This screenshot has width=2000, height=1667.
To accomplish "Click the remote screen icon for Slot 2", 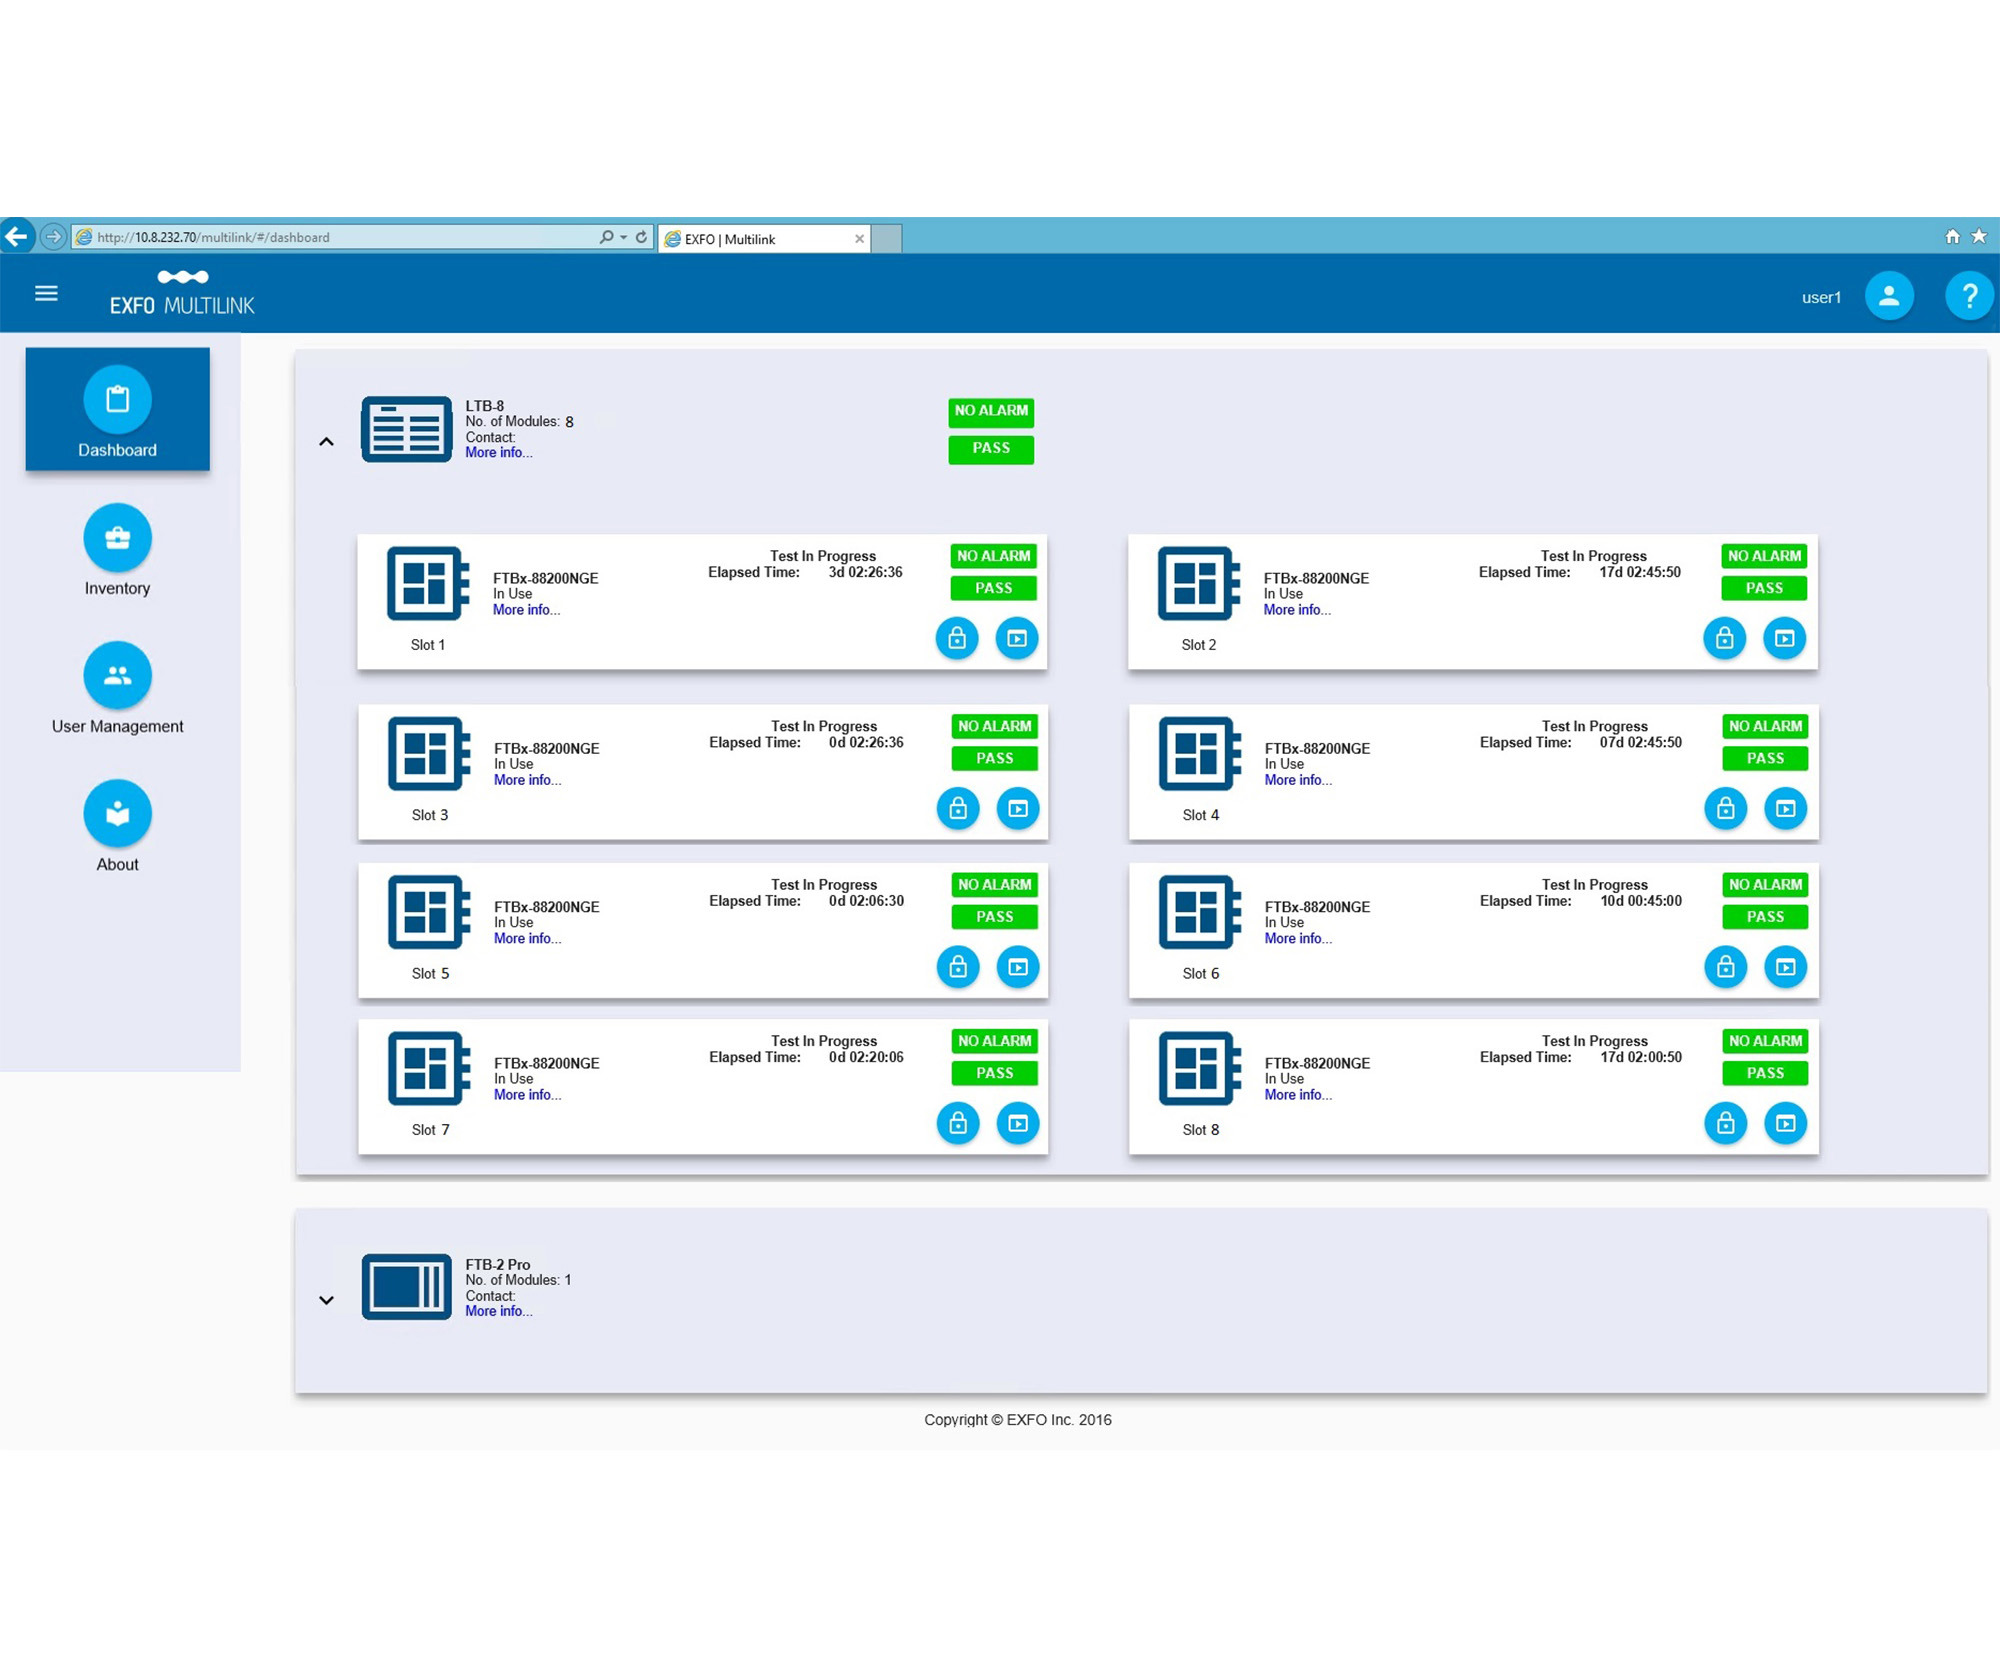I will tap(1784, 638).
